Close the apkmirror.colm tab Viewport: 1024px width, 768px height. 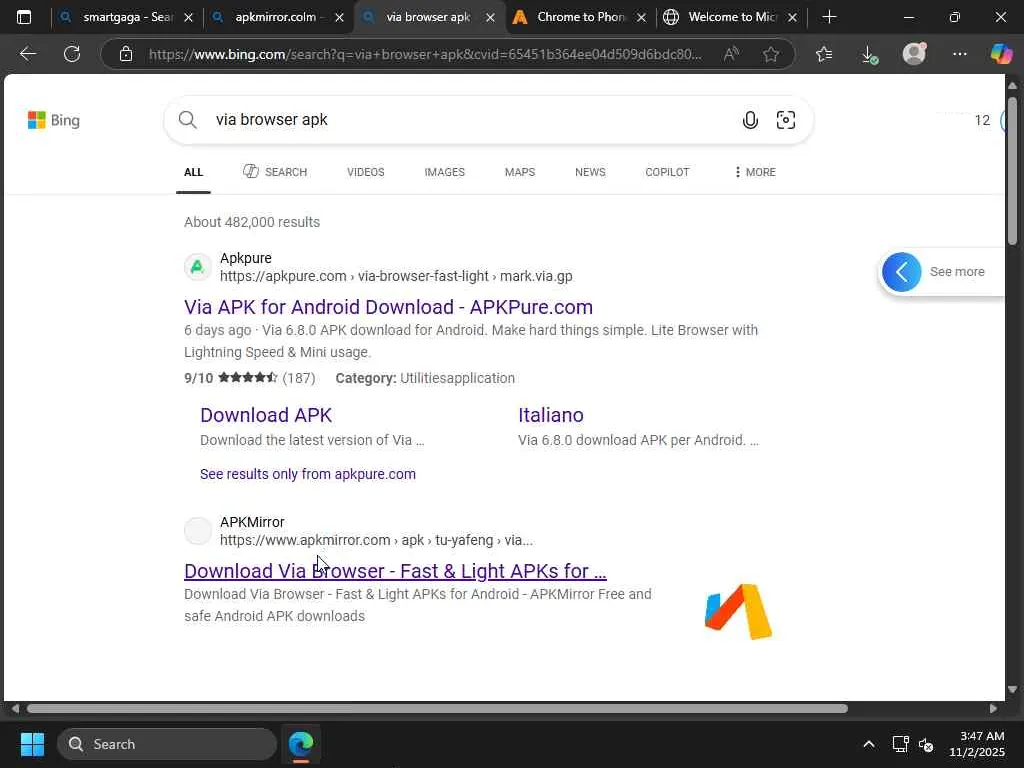[x=340, y=18]
